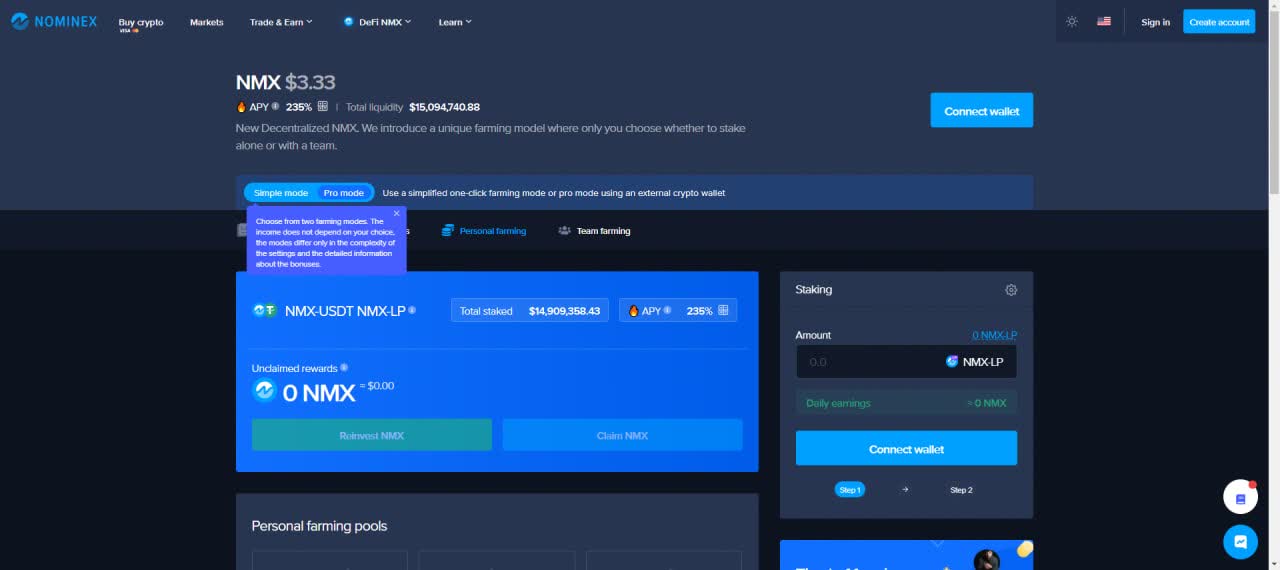Expand the DeFi NMX menu
The width and height of the screenshot is (1280, 570).
click(377, 22)
